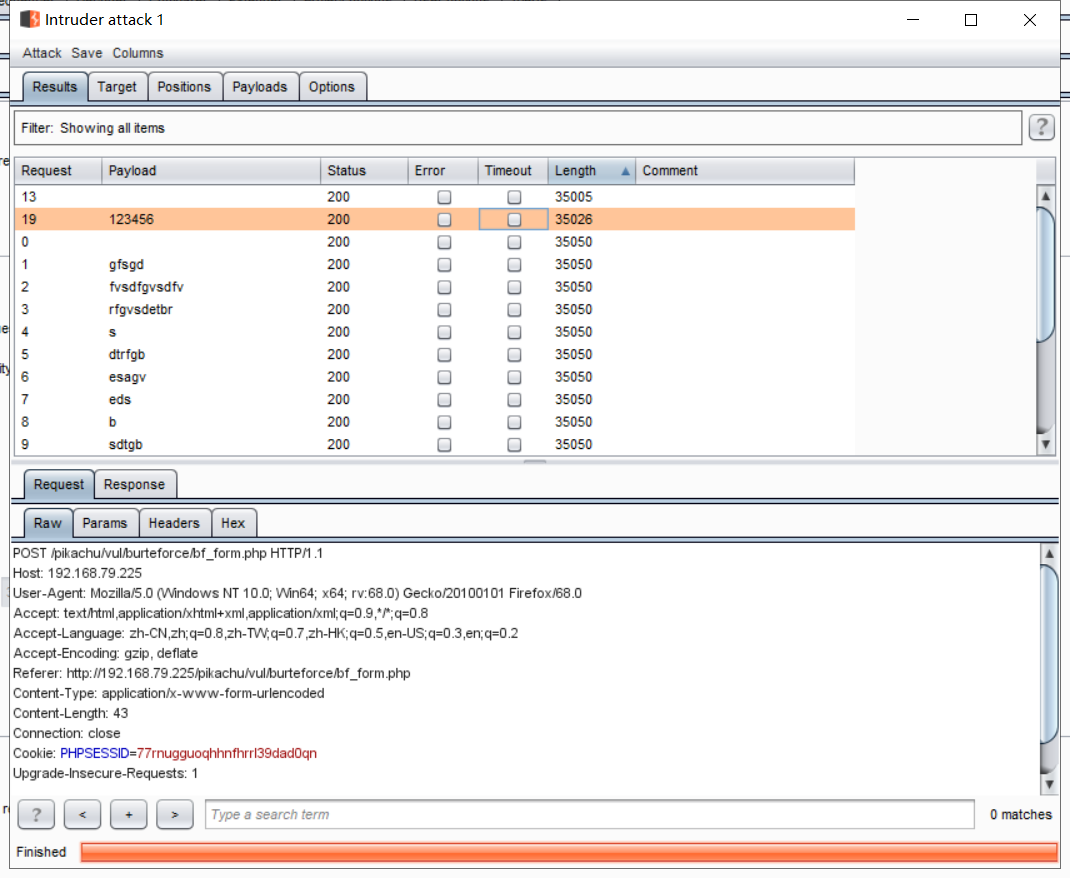Switch to the Target tab
1070x878 pixels.
pyautogui.click(x=117, y=87)
